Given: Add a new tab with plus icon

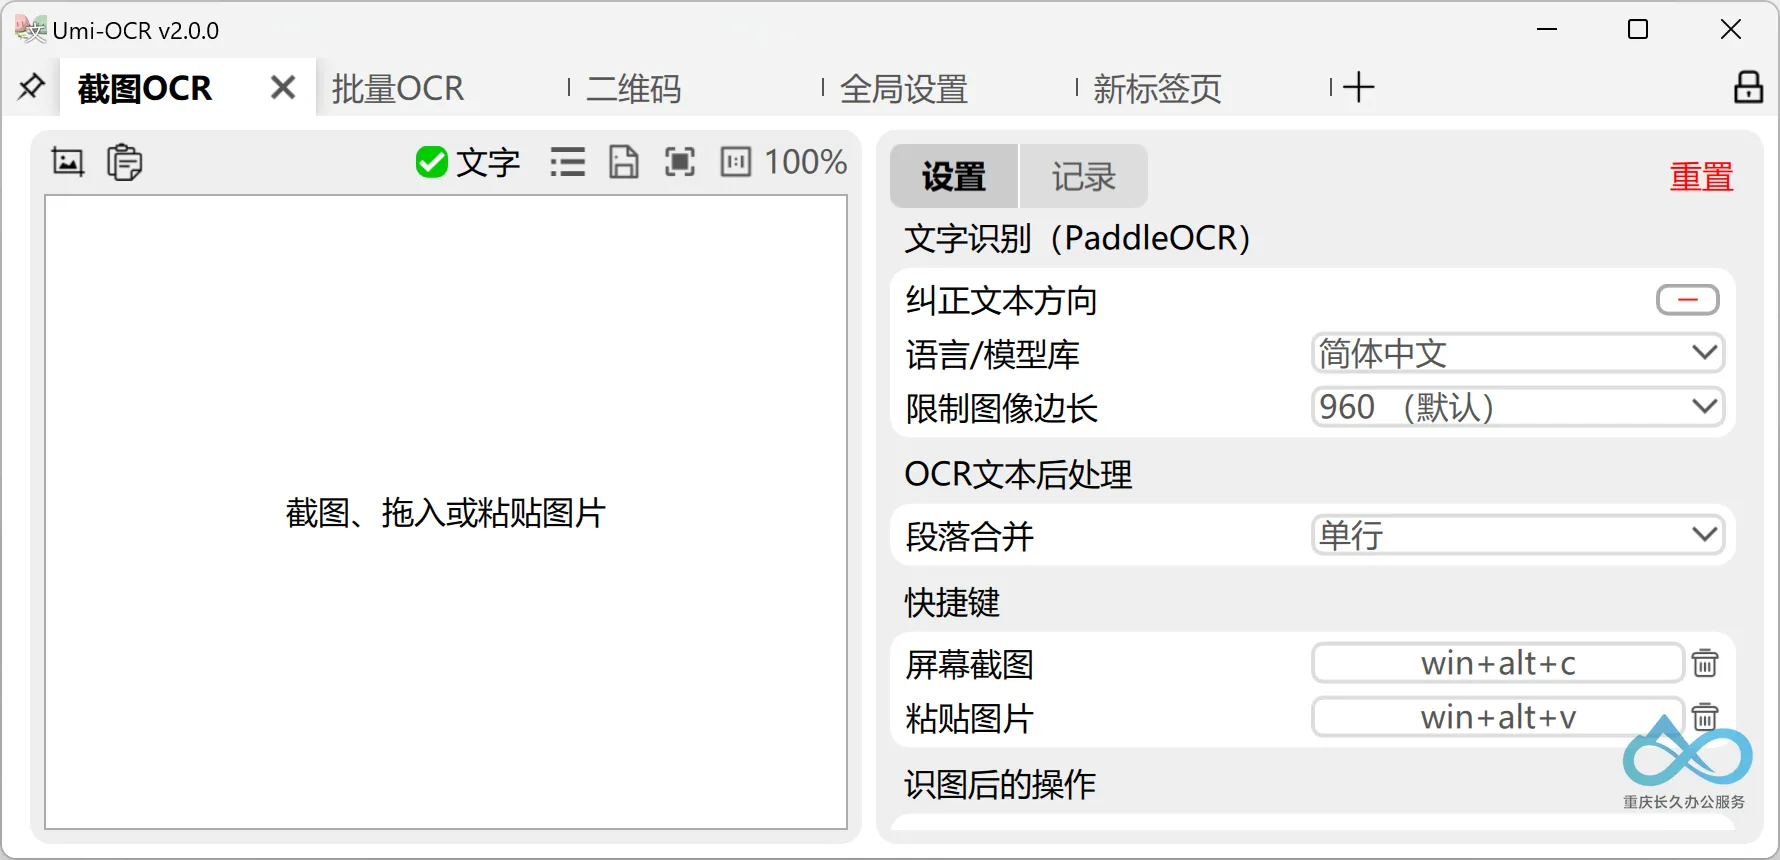Looking at the screenshot, I should [x=1358, y=88].
